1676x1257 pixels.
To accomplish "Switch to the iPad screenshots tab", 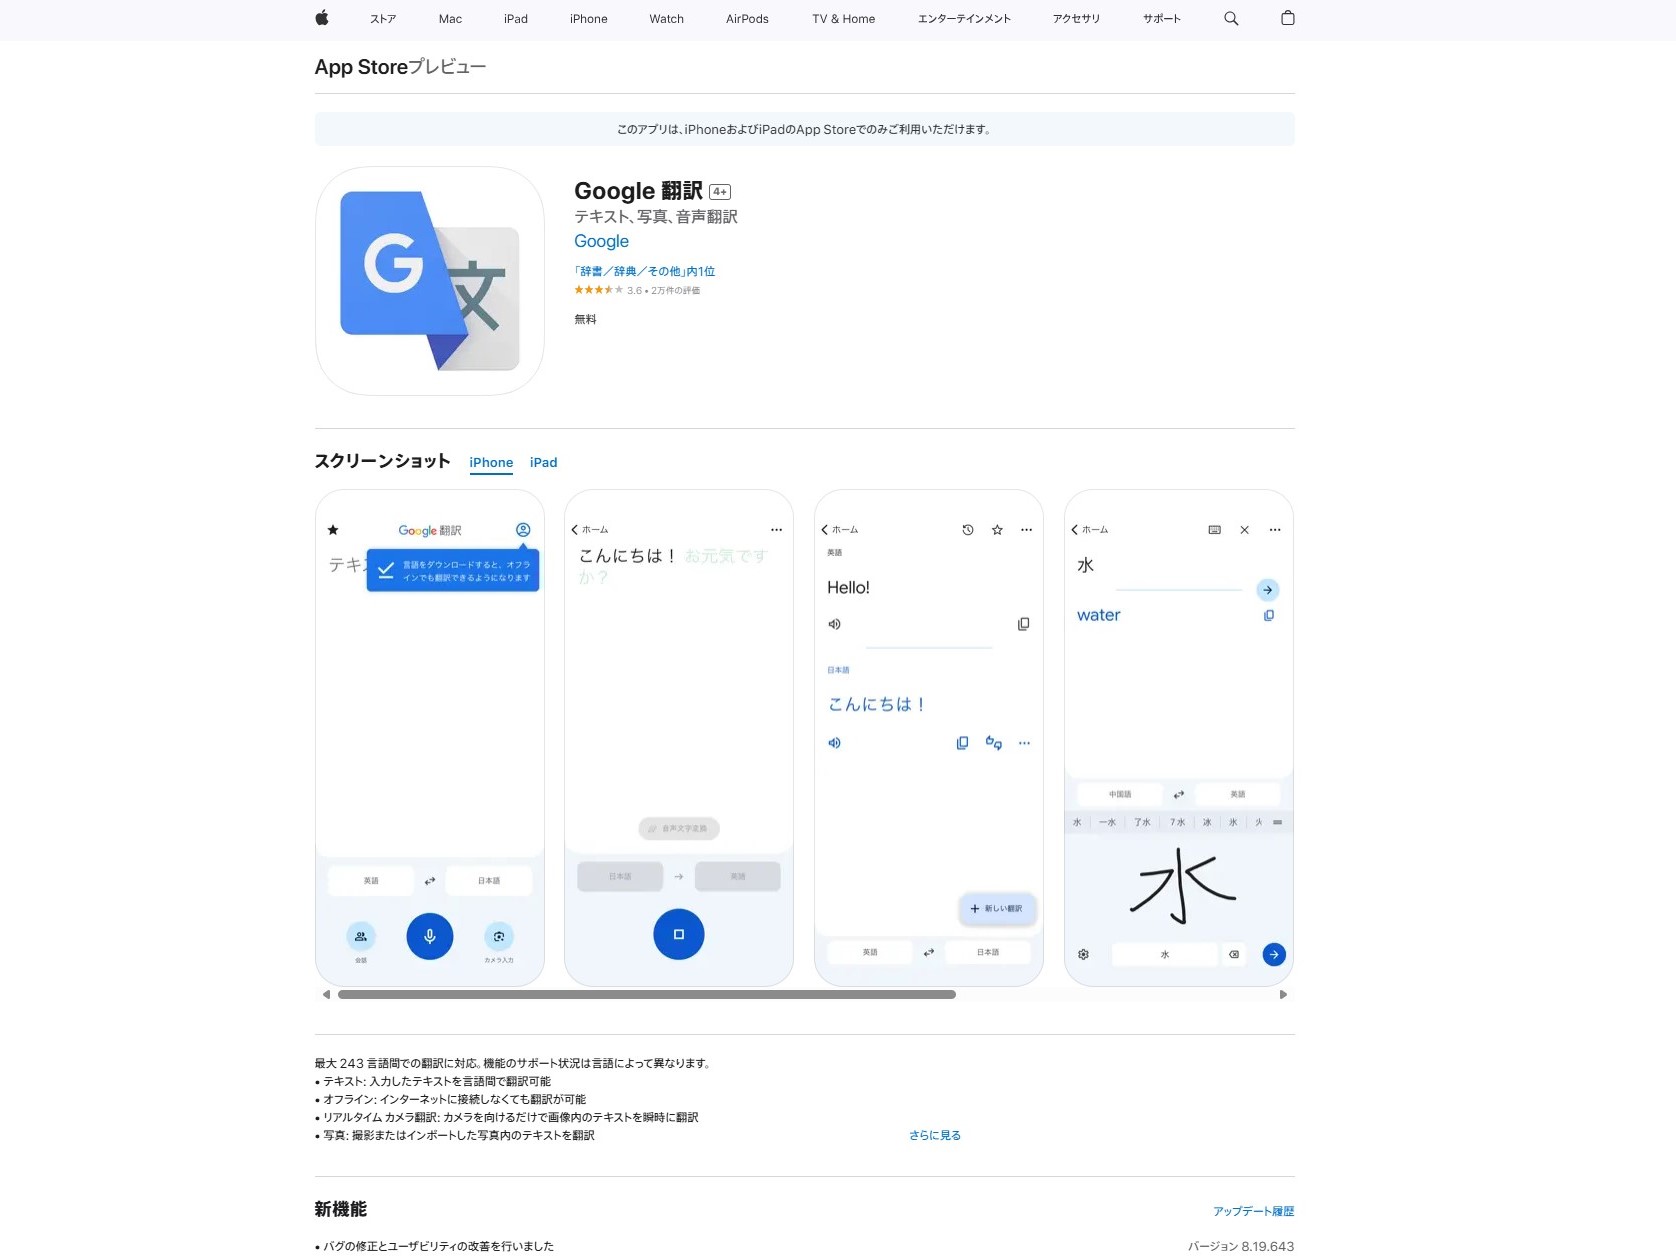I will [x=543, y=462].
